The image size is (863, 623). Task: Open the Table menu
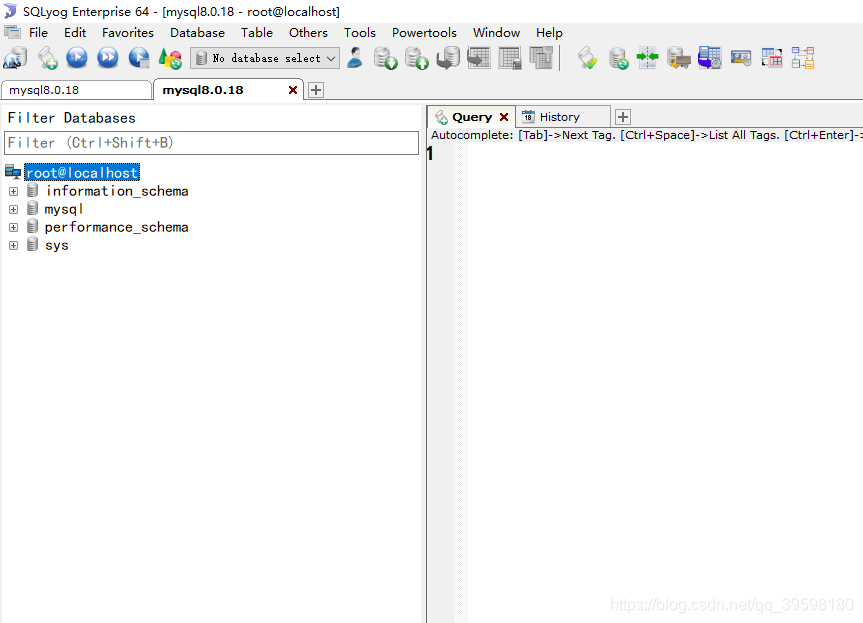(x=256, y=33)
